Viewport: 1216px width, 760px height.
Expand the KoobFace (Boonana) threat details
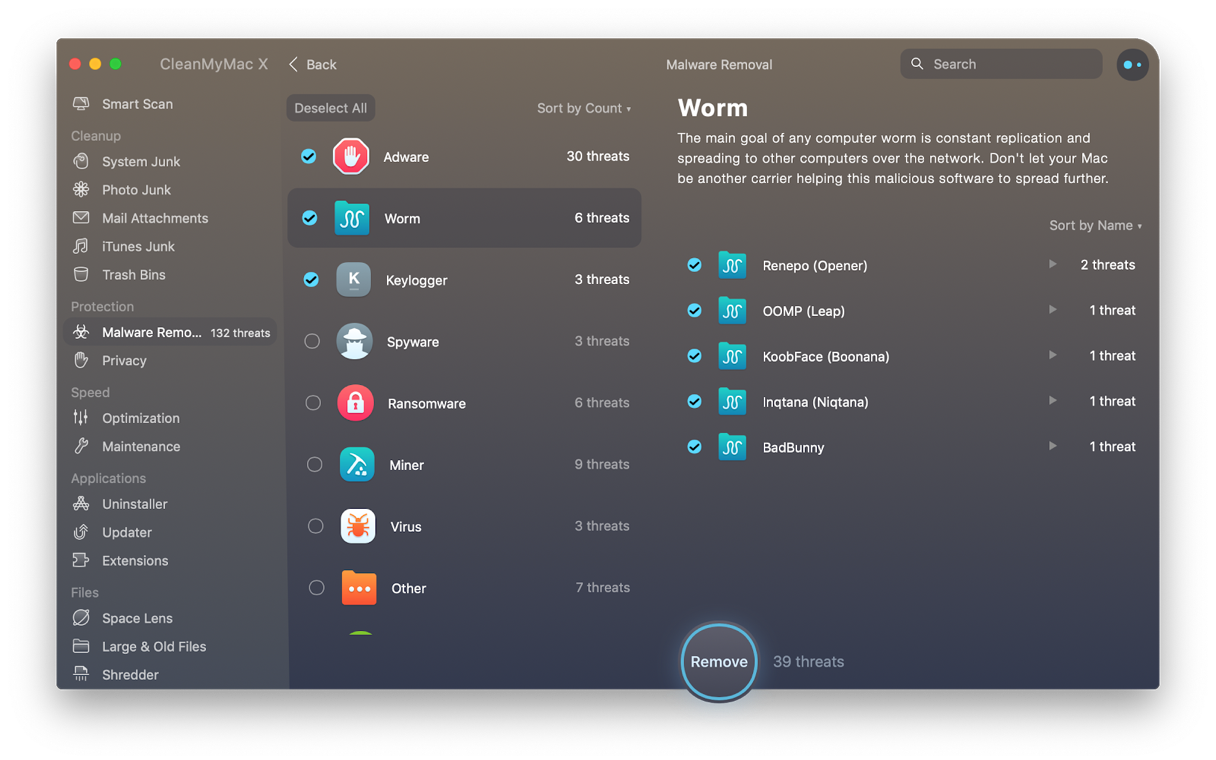click(x=1052, y=355)
